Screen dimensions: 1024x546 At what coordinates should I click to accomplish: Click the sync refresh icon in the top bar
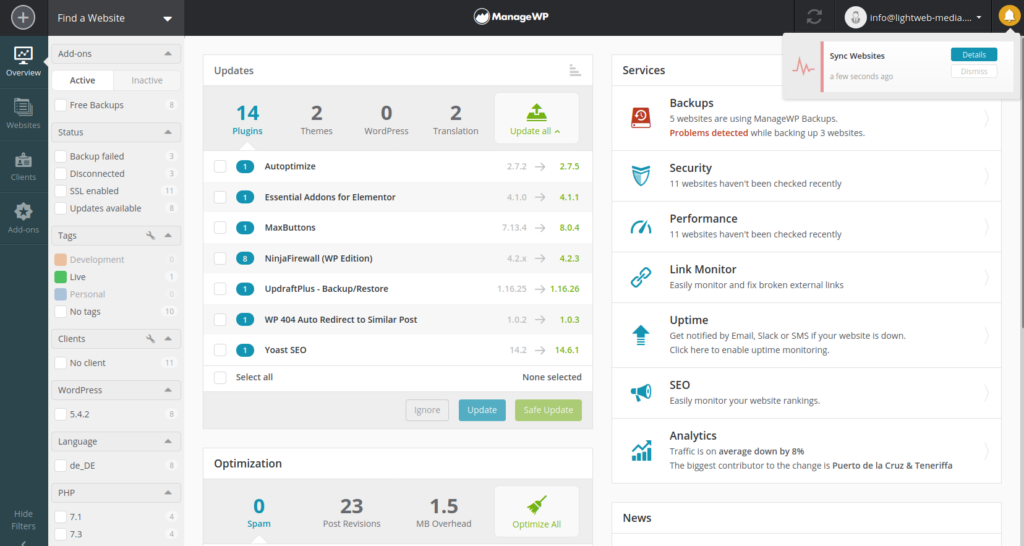(x=814, y=17)
